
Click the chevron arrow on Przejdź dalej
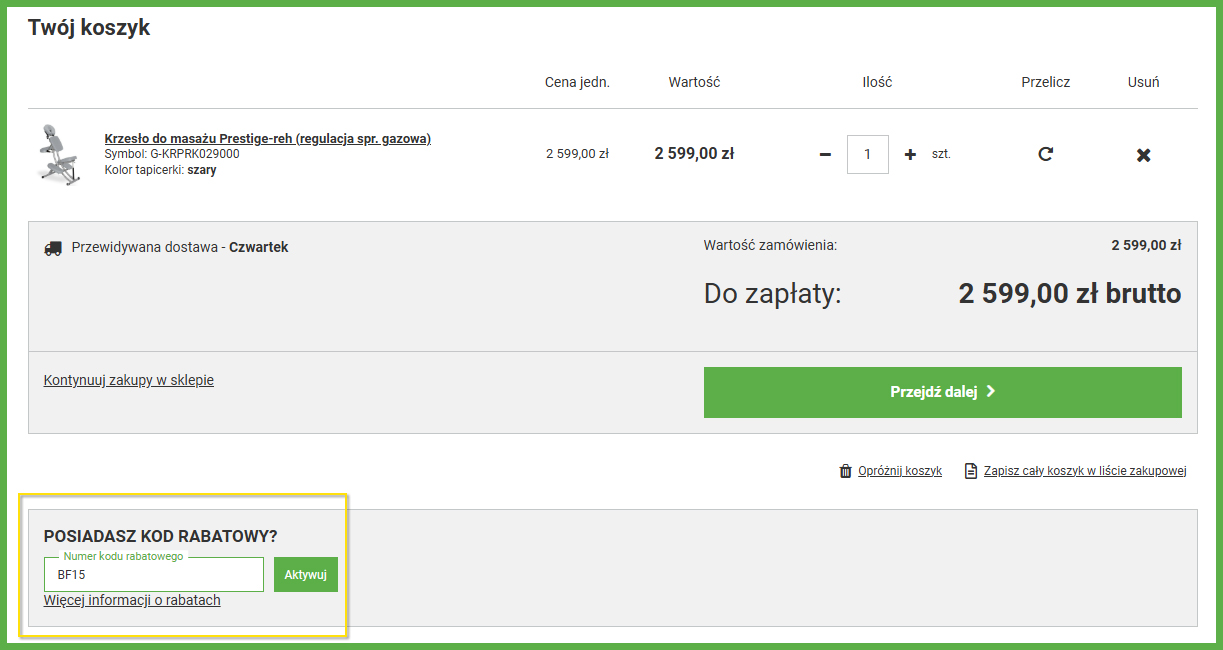[991, 392]
